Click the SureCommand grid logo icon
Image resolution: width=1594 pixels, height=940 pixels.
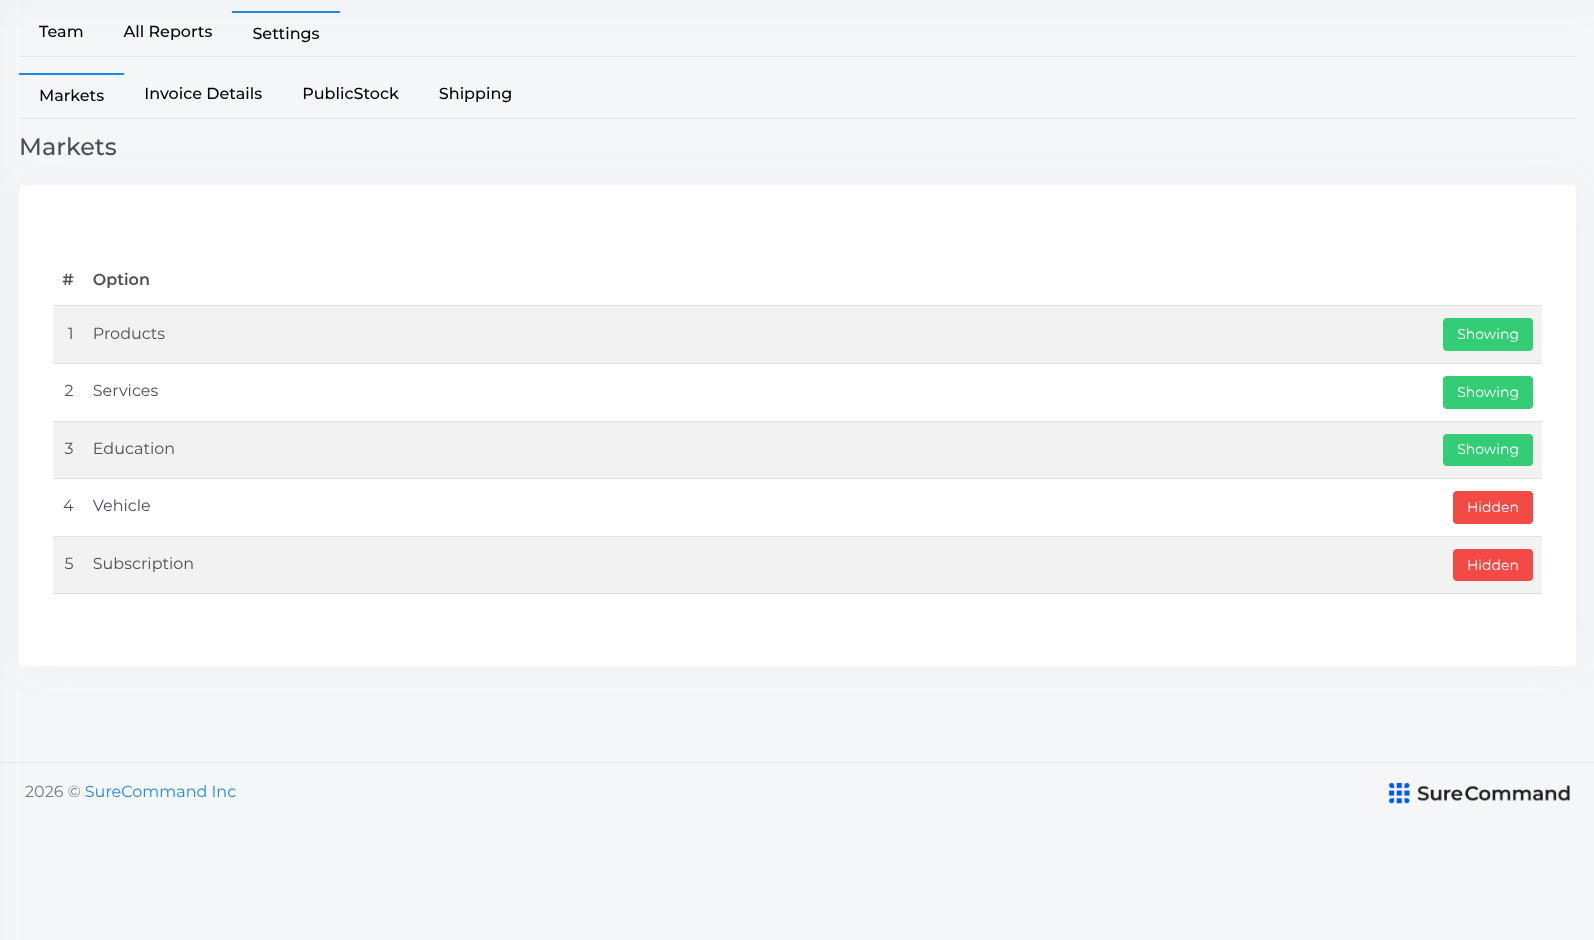[1399, 793]
